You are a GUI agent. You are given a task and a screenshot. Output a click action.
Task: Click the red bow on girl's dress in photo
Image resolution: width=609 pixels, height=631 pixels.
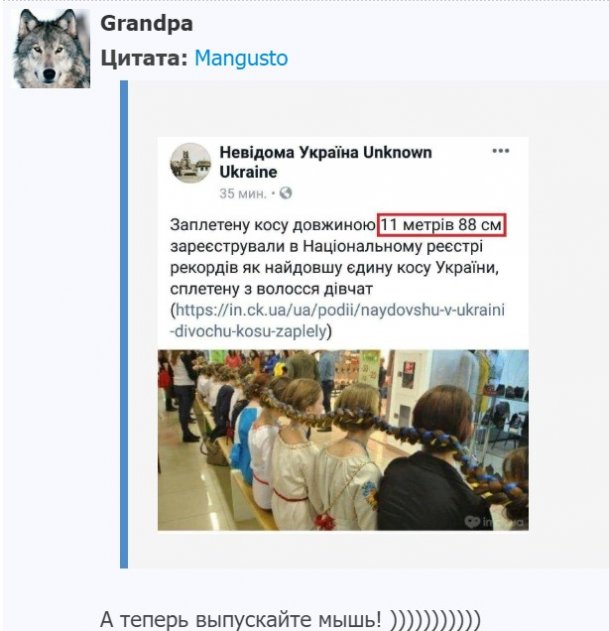tap(325, 521)
